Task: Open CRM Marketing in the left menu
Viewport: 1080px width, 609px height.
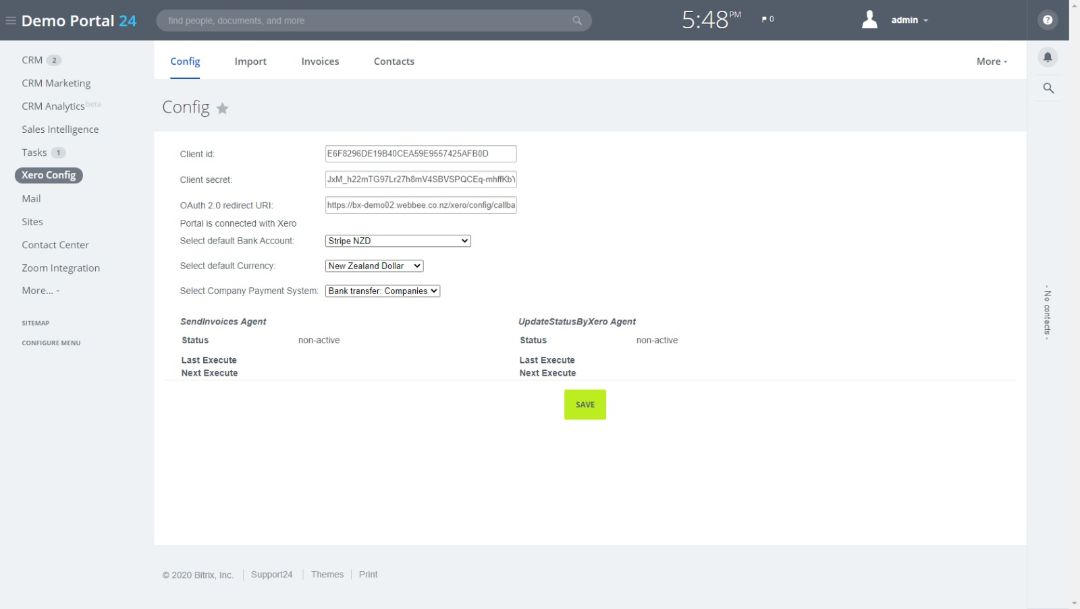Action: 56,83
